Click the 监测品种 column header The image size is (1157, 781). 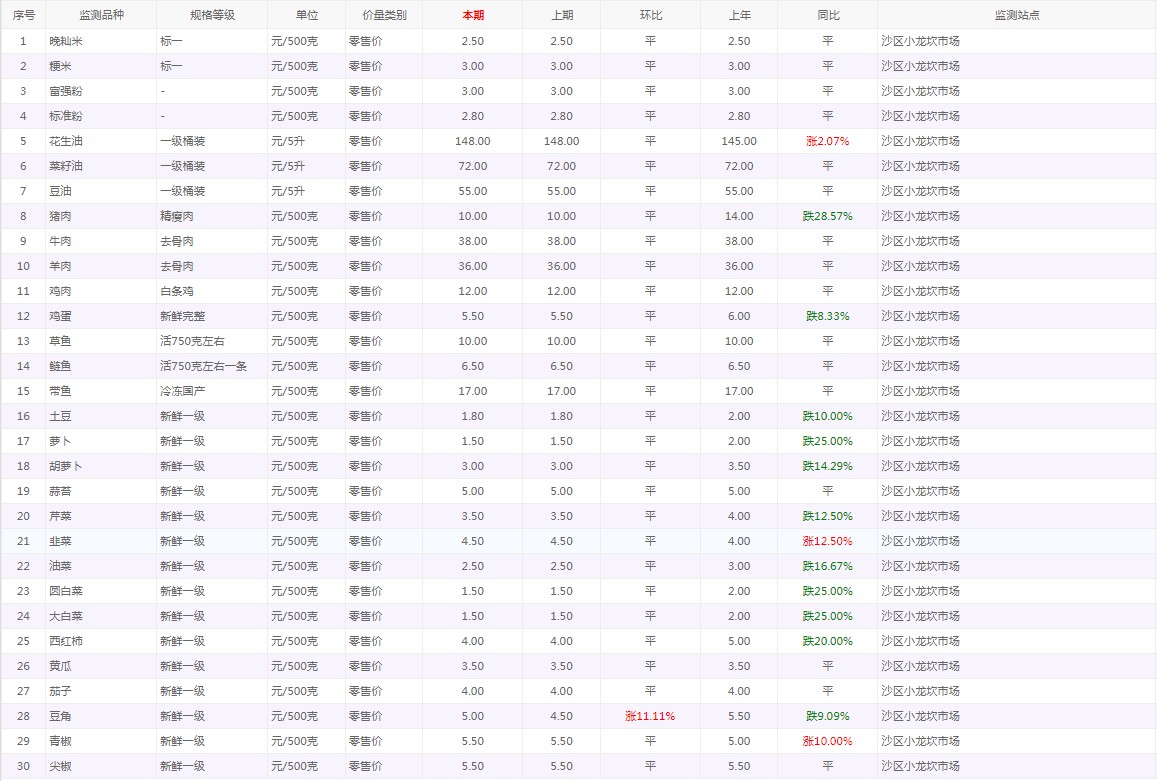[x=101, y=15]
